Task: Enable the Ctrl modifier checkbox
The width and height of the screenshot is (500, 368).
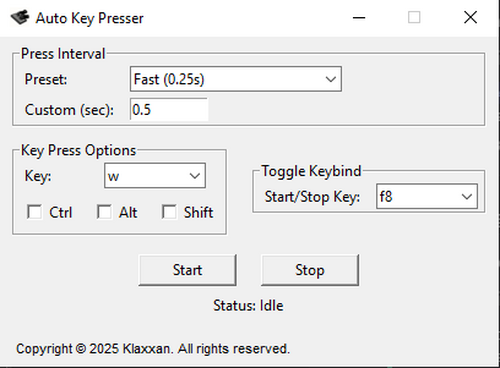Action: pos(35,212)
